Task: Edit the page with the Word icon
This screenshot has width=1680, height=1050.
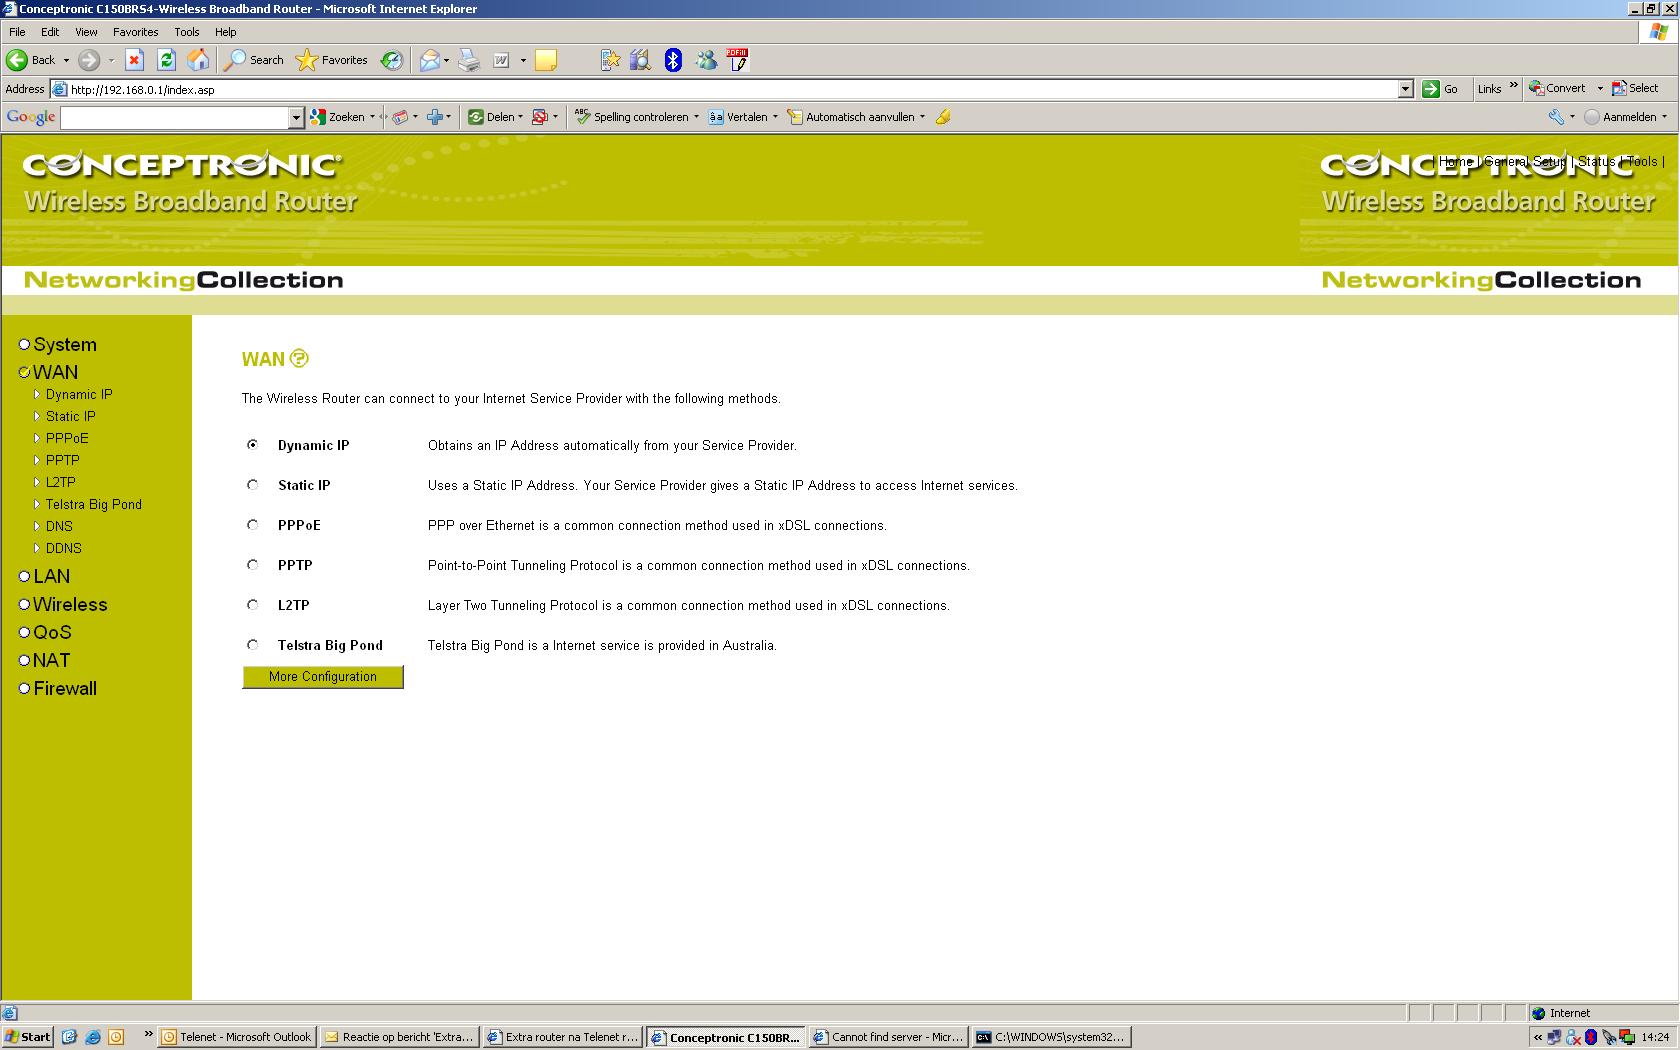Action: [x=501, y=60]
